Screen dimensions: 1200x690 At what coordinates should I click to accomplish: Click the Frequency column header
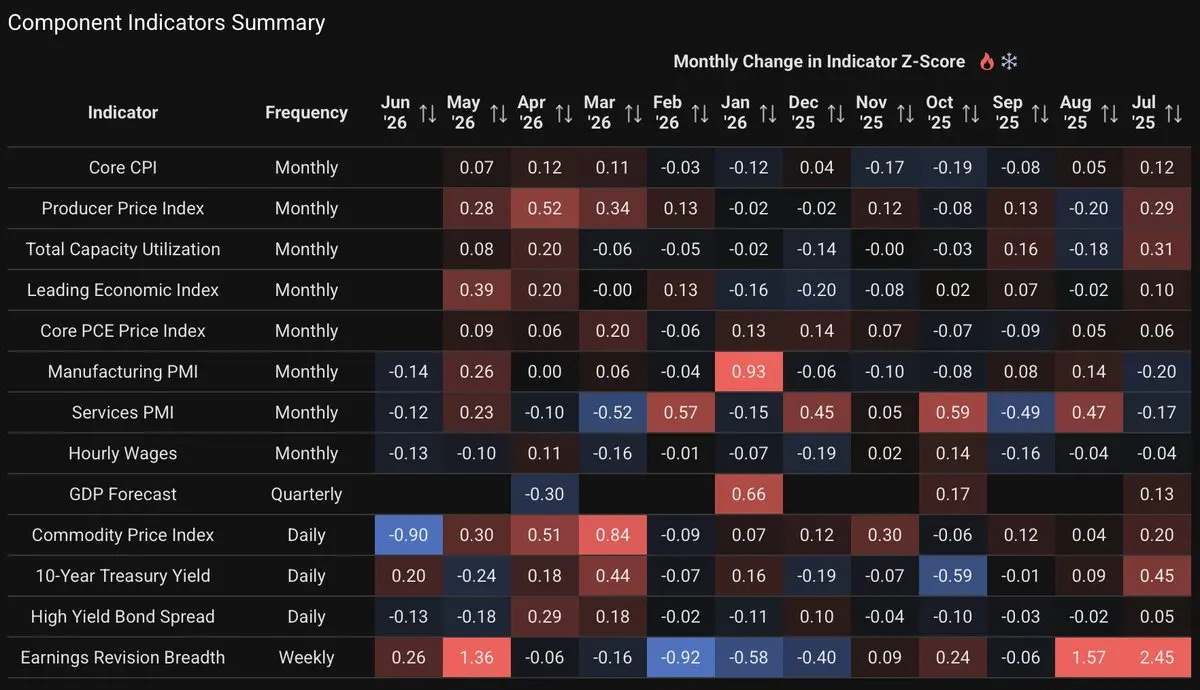pyautogui.click(x=306, y=113)
